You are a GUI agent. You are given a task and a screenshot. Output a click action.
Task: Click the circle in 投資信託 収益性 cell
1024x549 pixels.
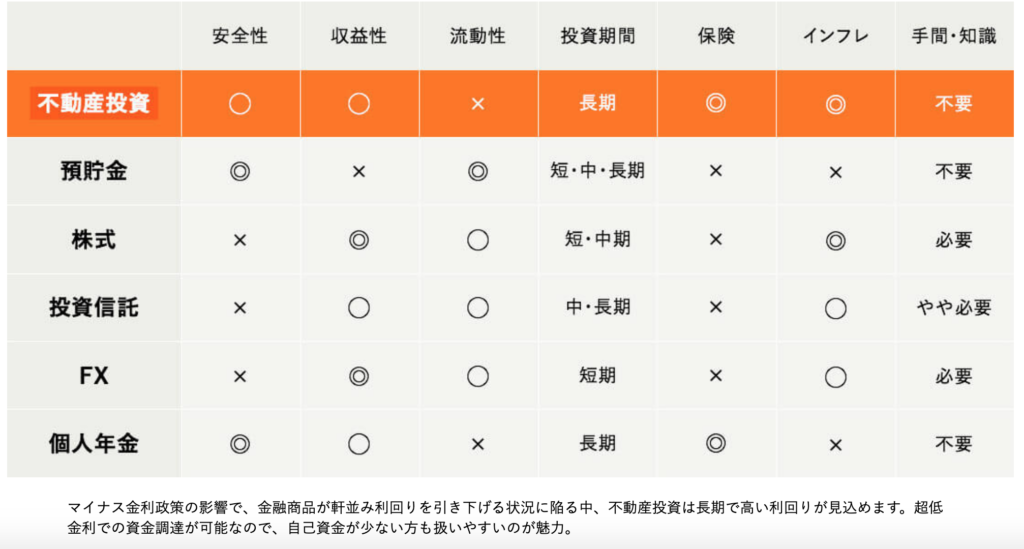359,307
